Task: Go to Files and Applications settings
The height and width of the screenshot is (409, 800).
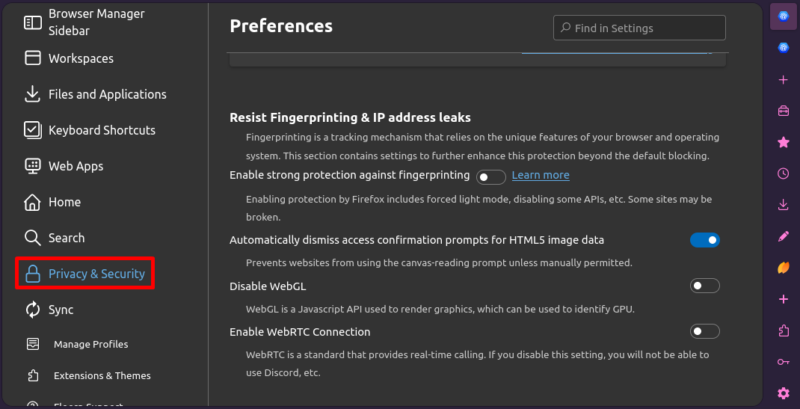Action: [106, 94]
